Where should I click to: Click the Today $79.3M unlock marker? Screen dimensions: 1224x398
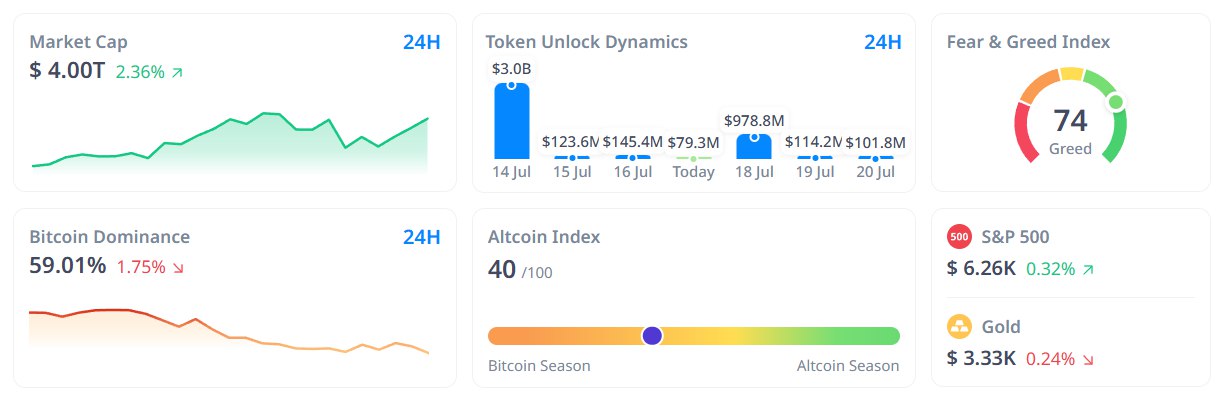[x=693, y=158]
